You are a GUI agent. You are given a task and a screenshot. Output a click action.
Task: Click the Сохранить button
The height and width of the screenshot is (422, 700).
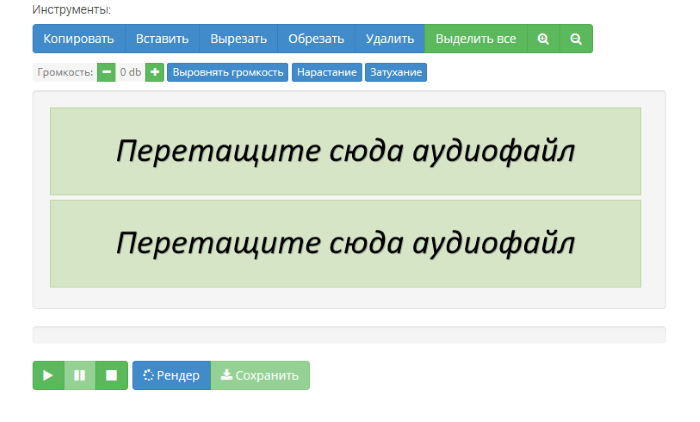pyautogui.click(x=260, y=376)
